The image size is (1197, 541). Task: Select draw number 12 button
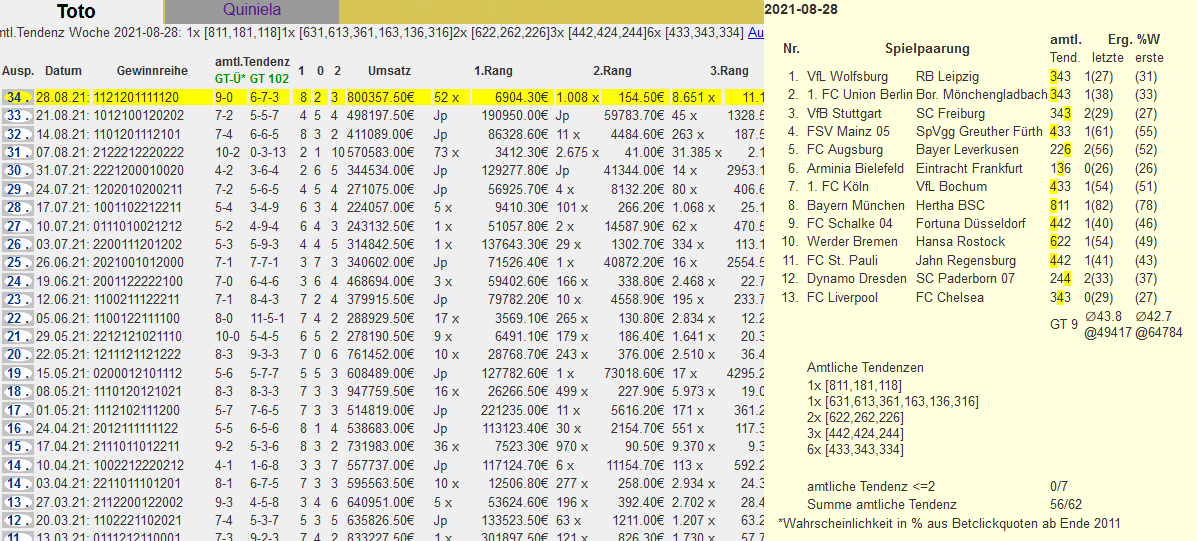tap(18, 520)
